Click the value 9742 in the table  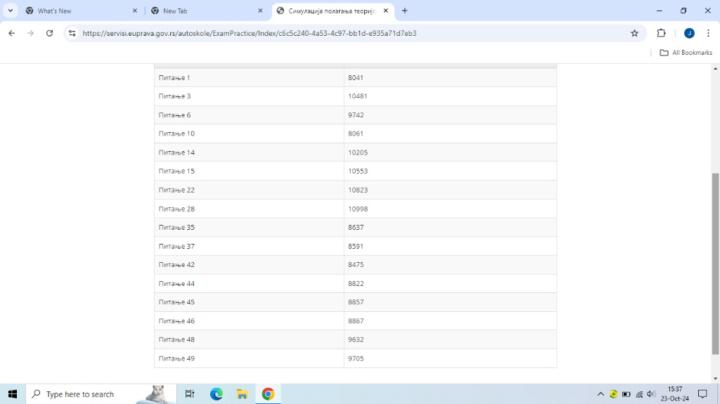tap(355, 115)
